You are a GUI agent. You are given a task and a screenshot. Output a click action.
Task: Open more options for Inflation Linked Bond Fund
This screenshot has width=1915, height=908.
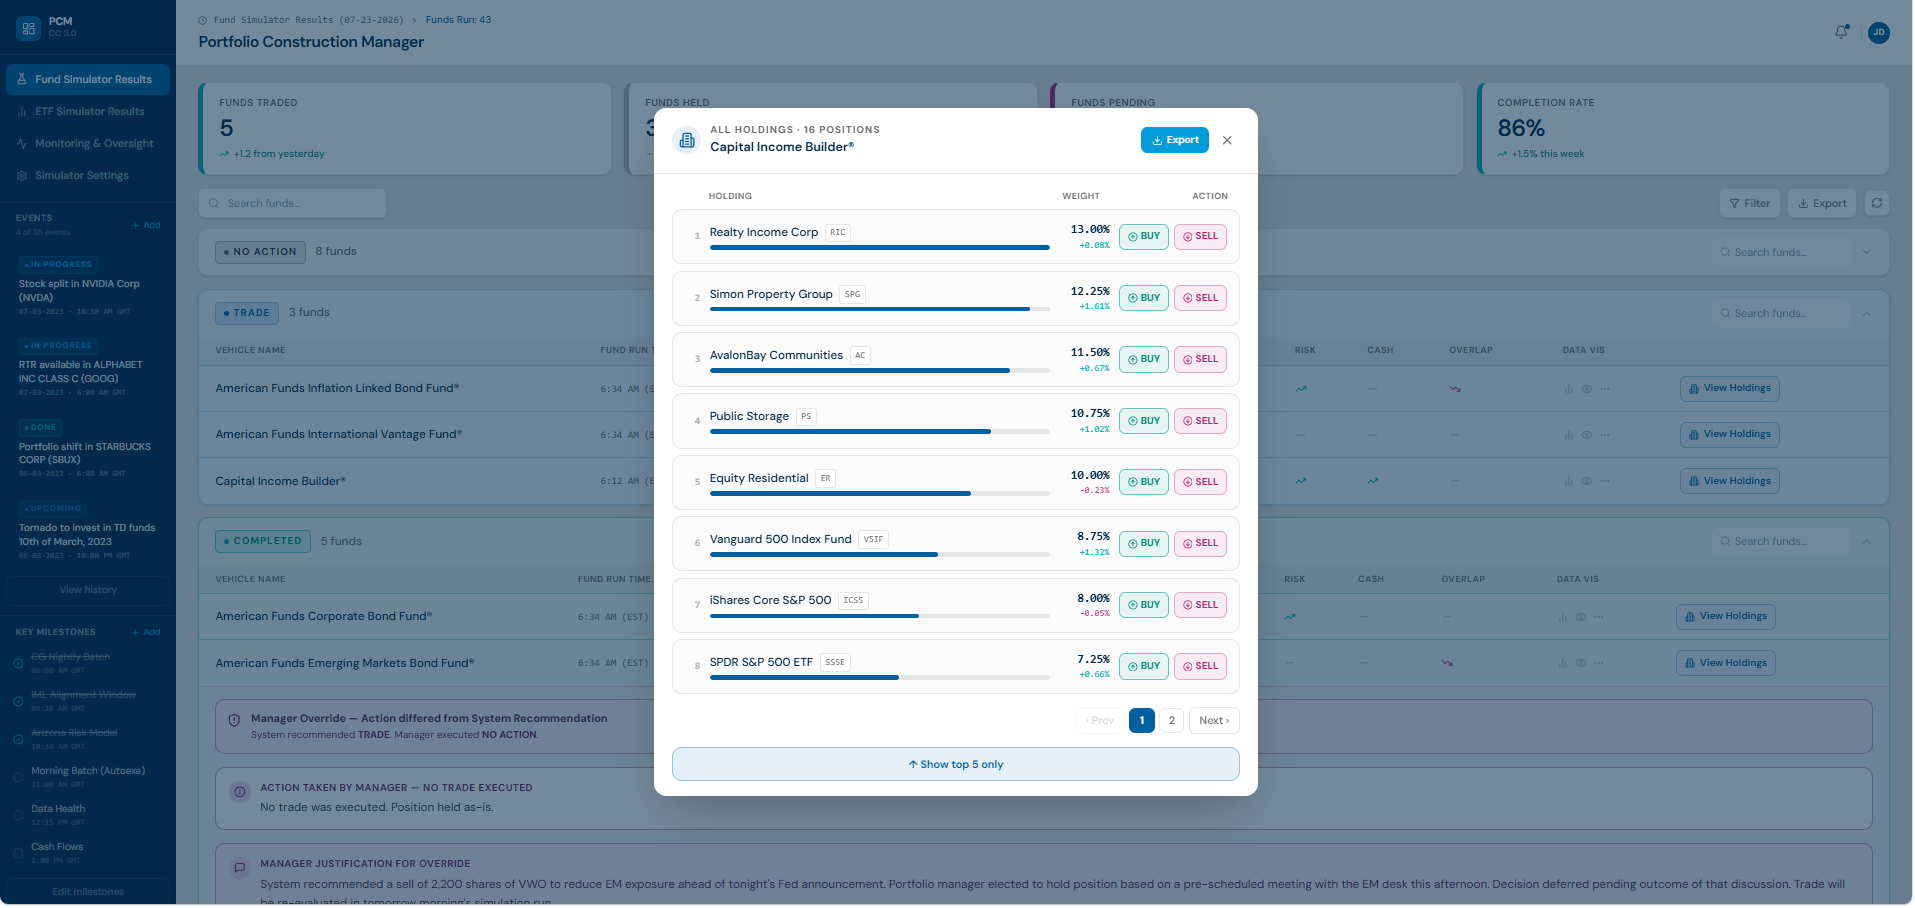point(1604,390)
